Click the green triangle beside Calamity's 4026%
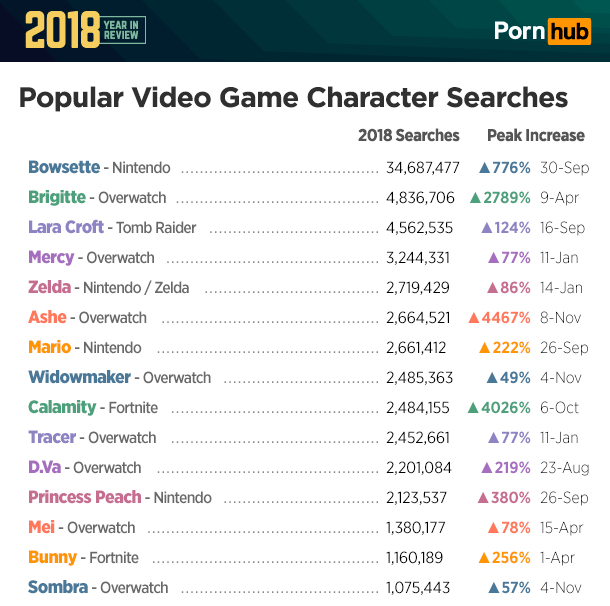610x606 pixels. point(473,408)
